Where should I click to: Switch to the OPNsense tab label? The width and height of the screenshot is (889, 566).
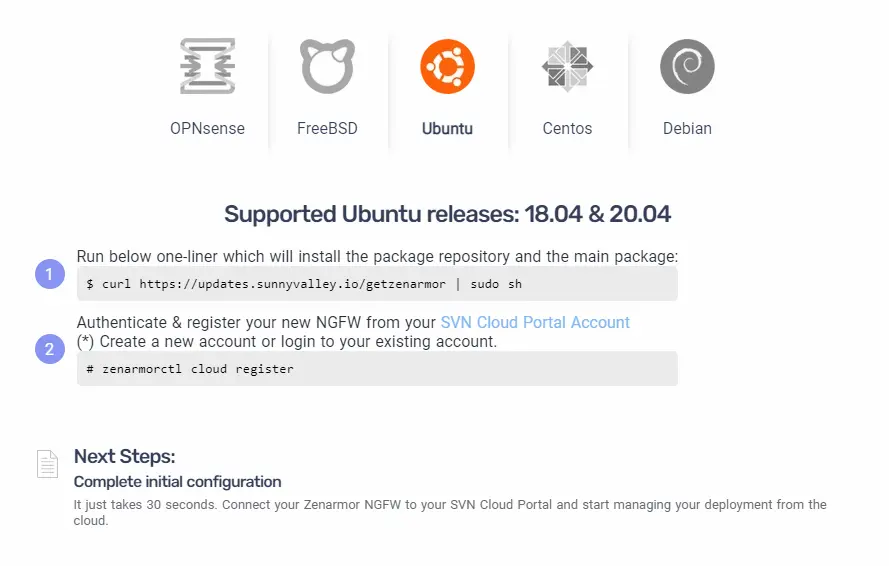[x=207, y=128]
